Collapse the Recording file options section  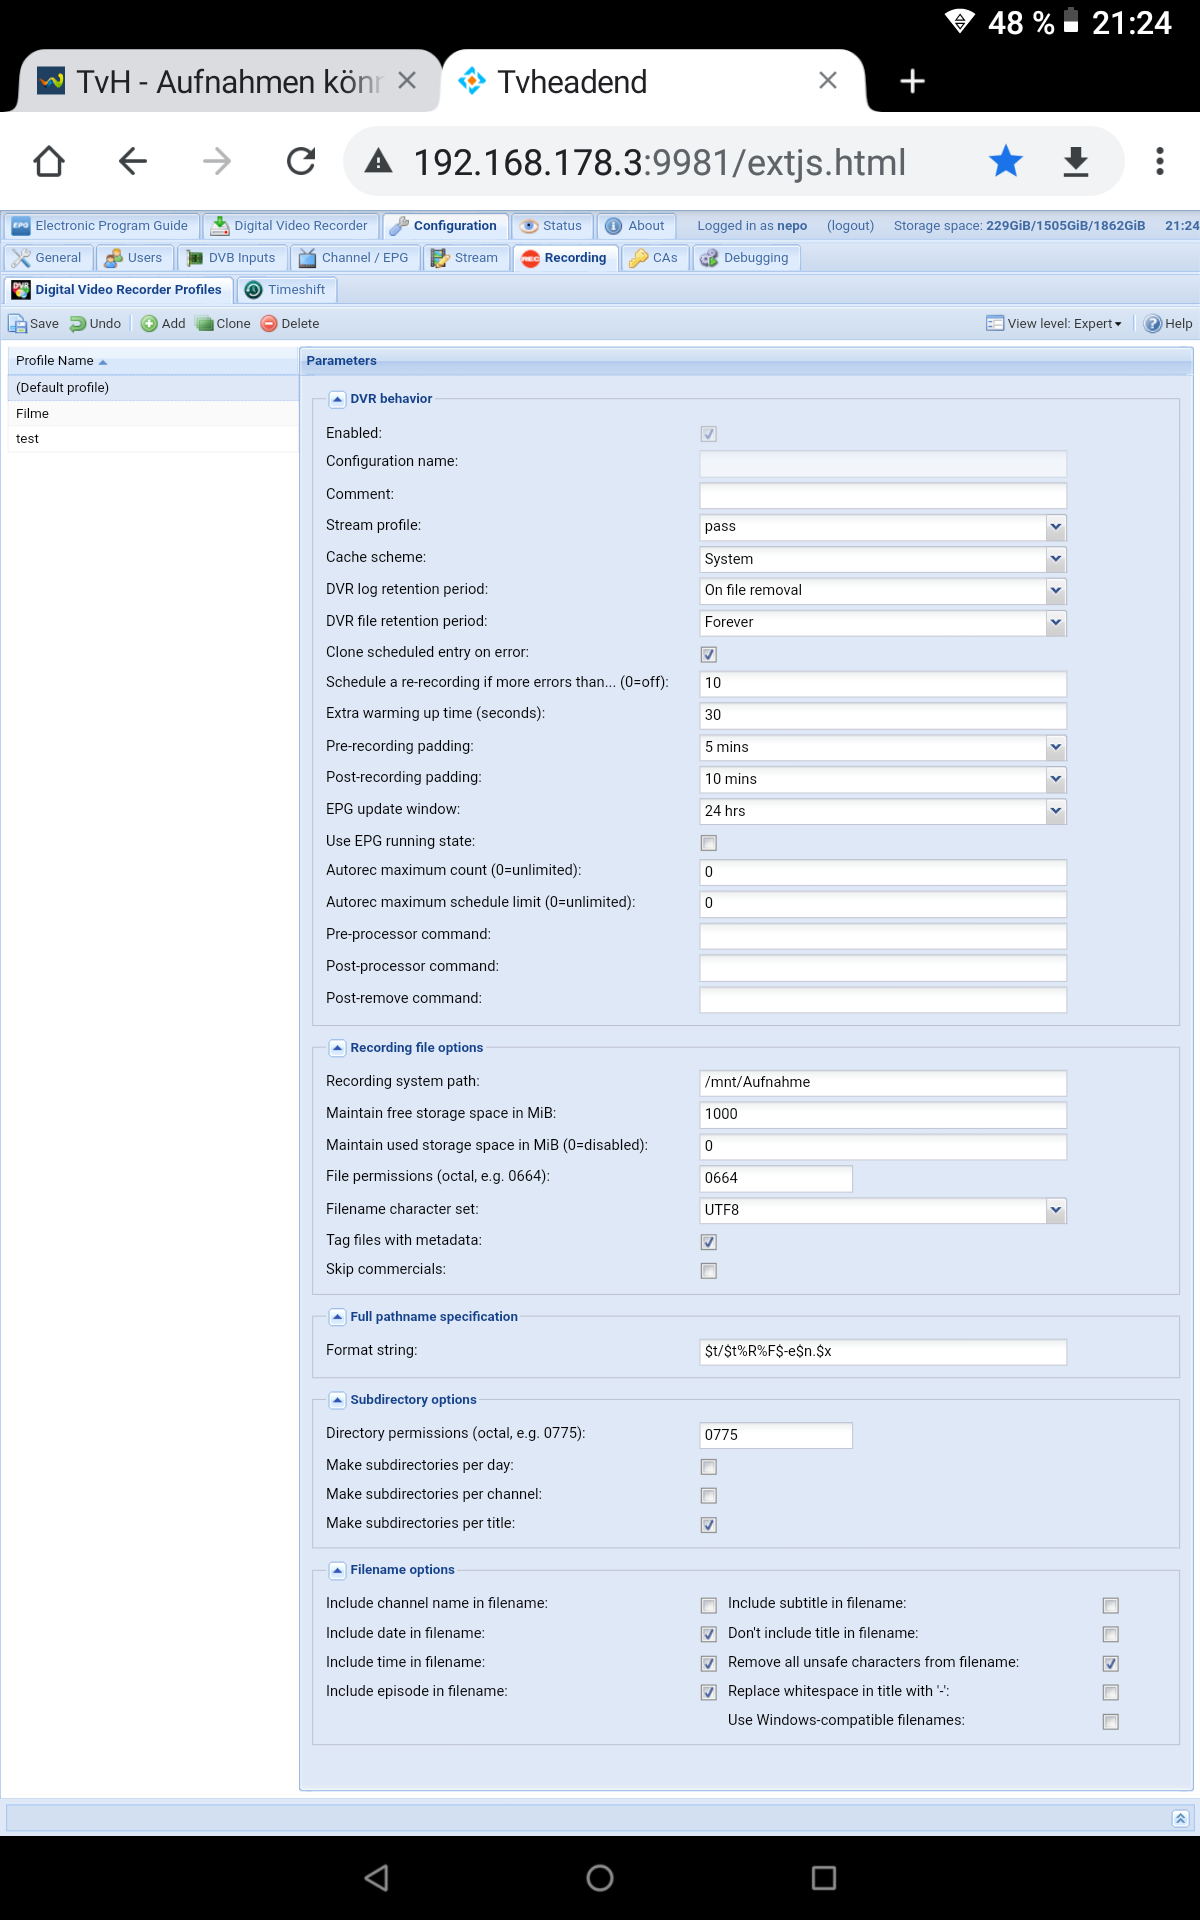(337, 1048)
